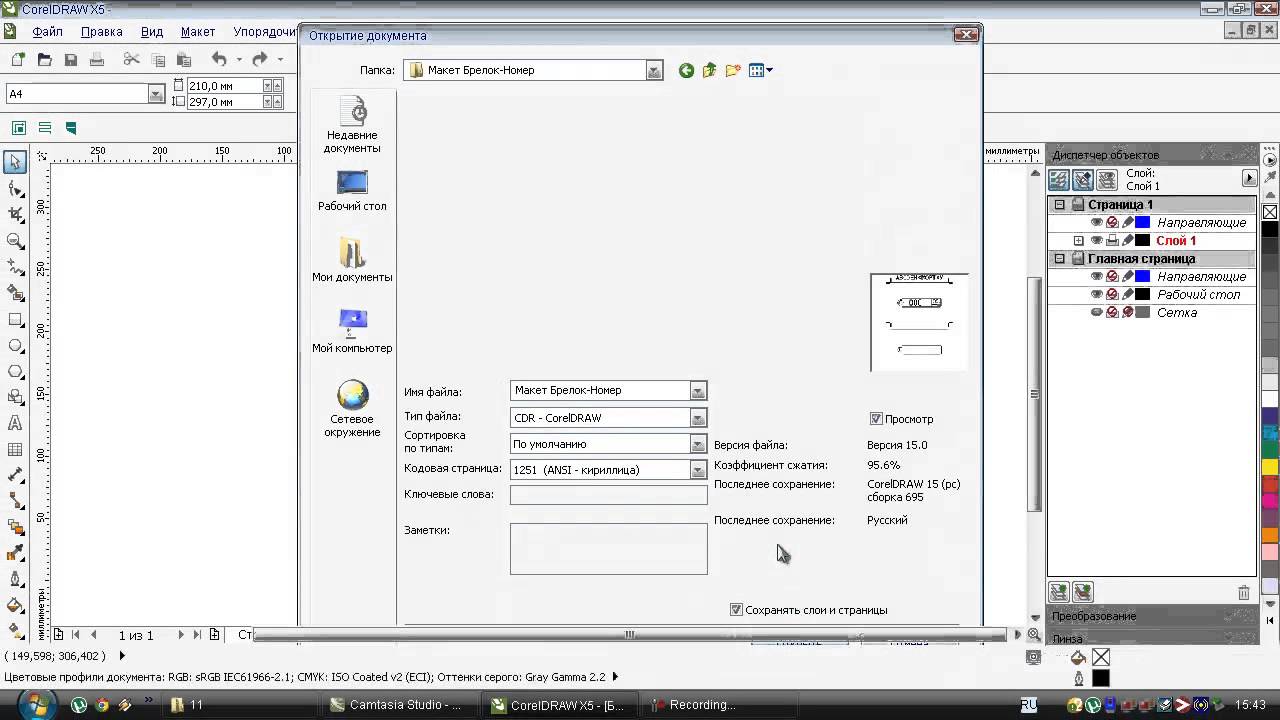This screenshot has width=1280, height=720.
Task: Collapse Главная страница tree node
Action: [1060, 259]
